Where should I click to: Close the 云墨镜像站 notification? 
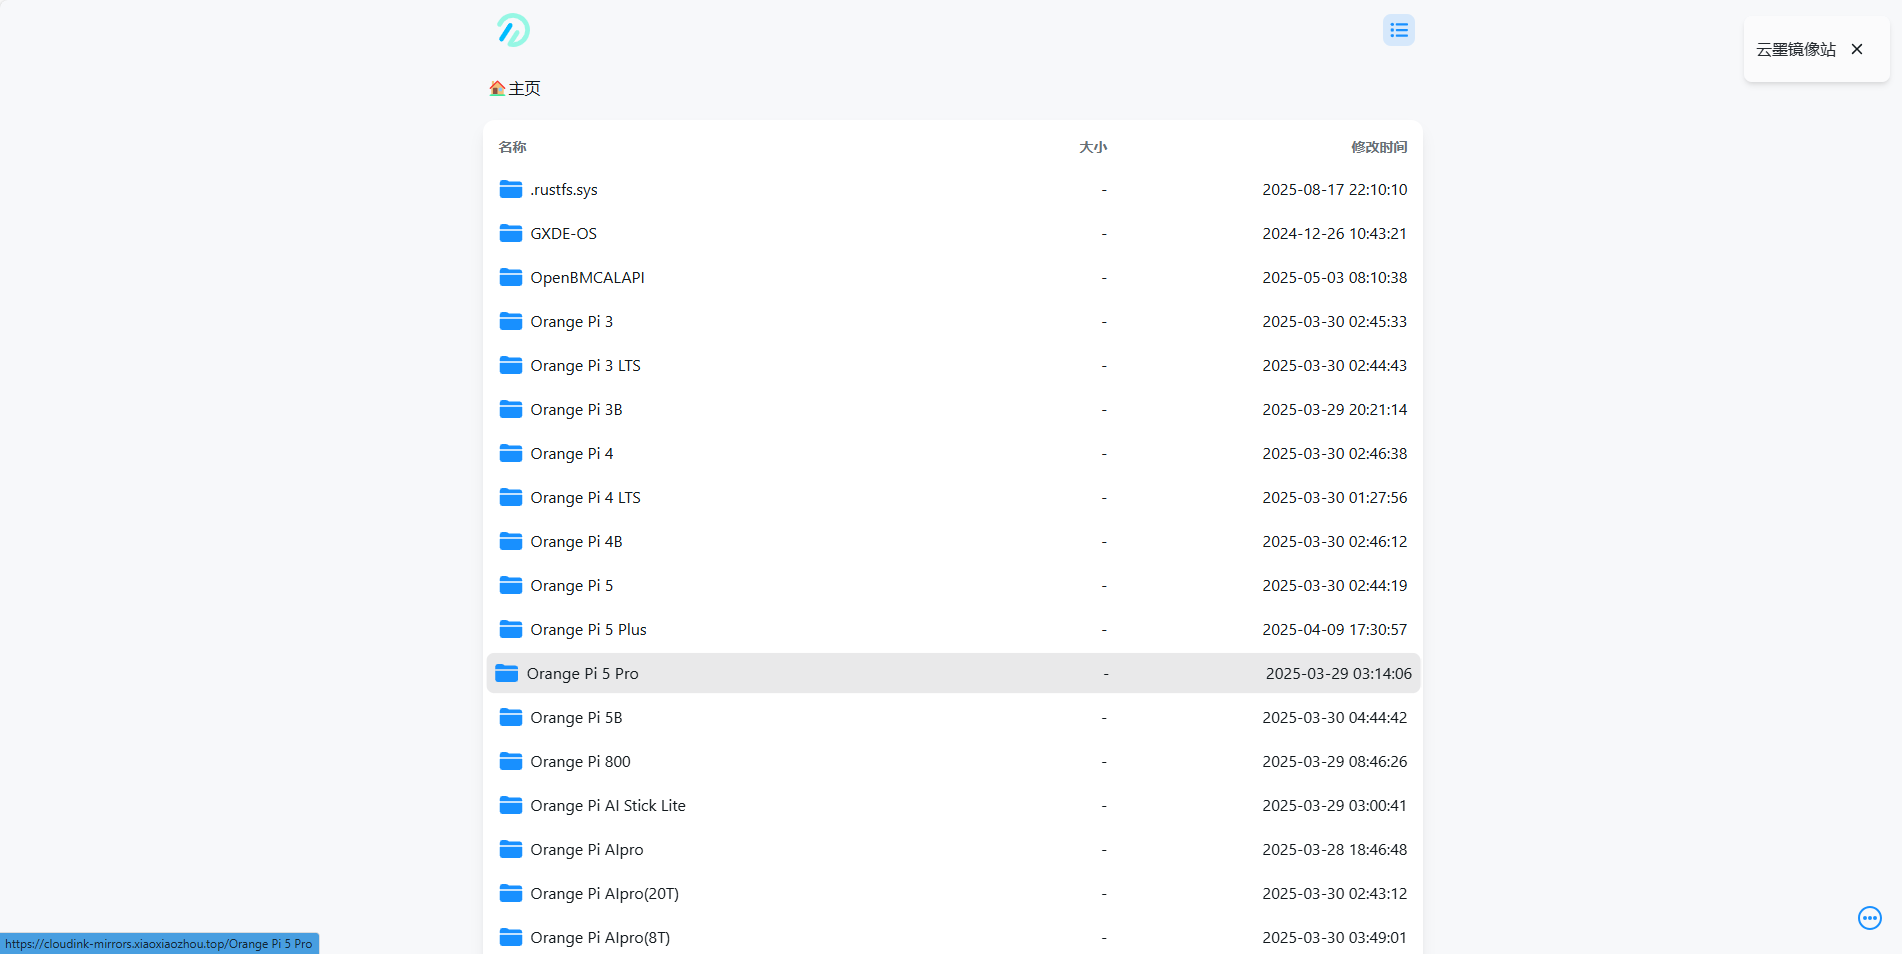coord(1857,49)
